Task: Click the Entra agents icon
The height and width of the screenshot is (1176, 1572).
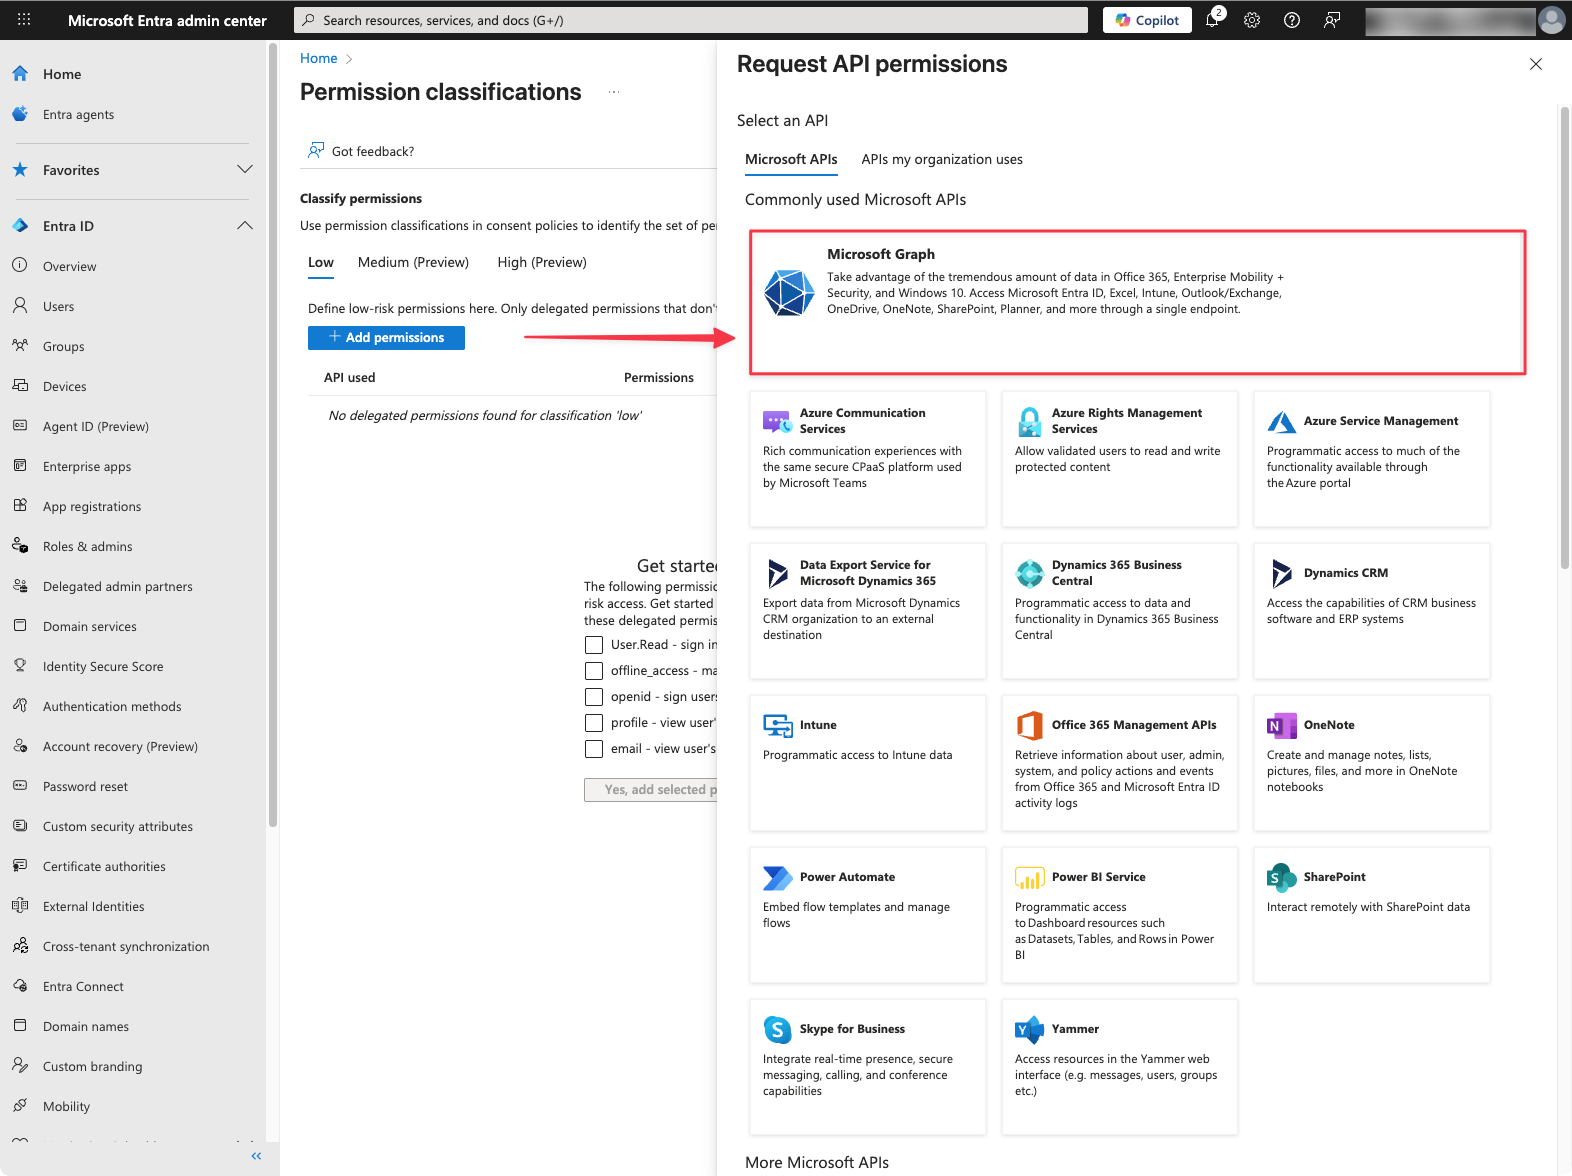Action: tap(20, 114)
